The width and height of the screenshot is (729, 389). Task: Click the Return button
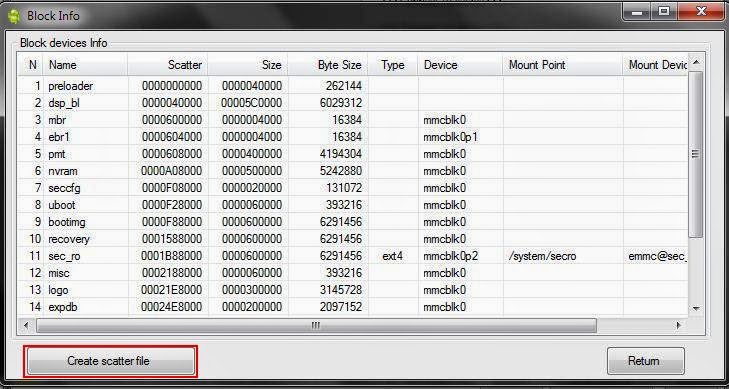pos(645,361)
